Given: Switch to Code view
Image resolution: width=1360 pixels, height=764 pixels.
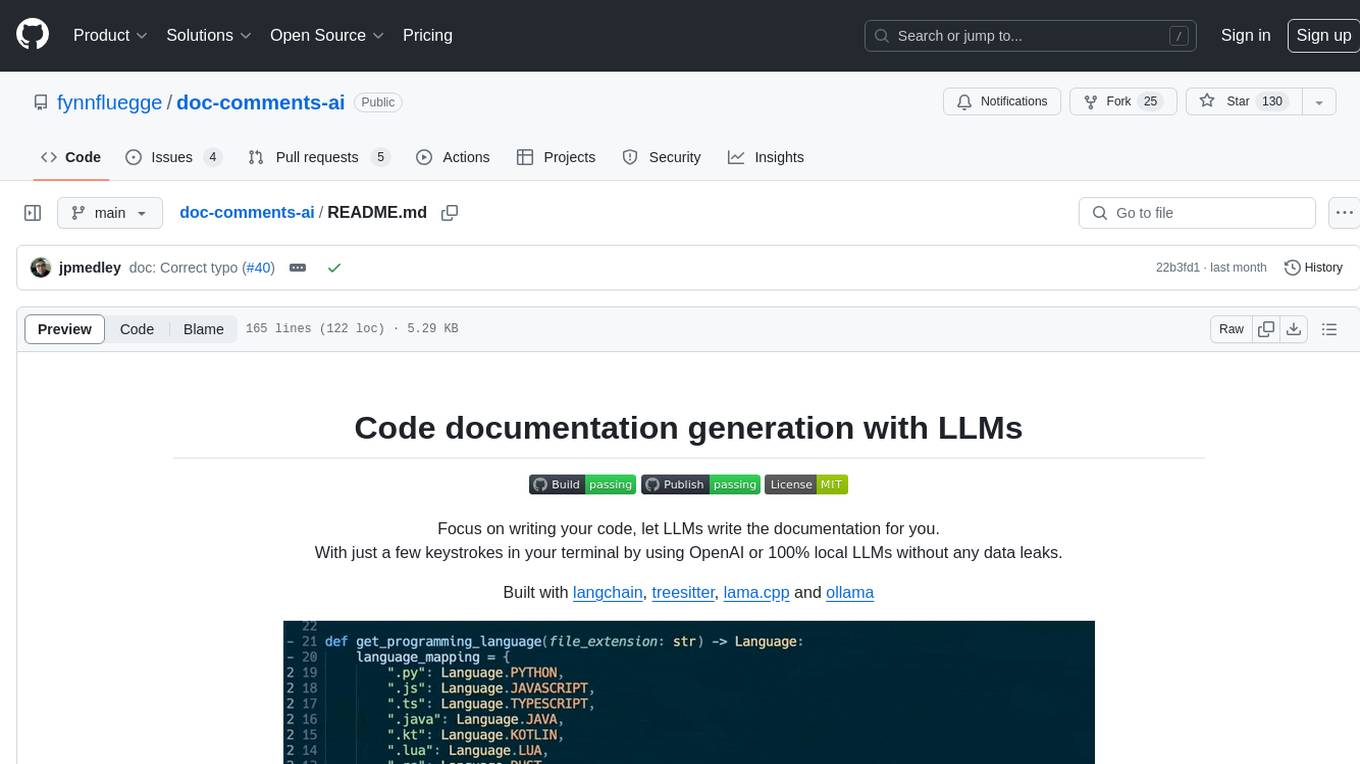Looking at the screenshot, I should [x=137, y=329].
